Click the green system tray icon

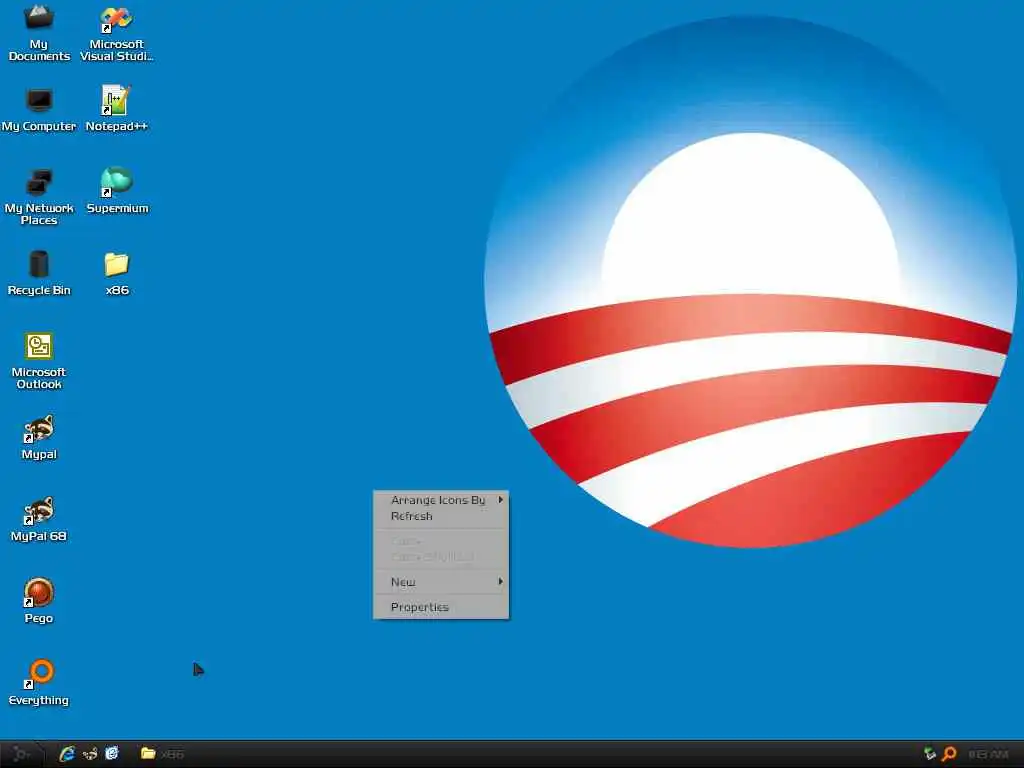[930, 754]
